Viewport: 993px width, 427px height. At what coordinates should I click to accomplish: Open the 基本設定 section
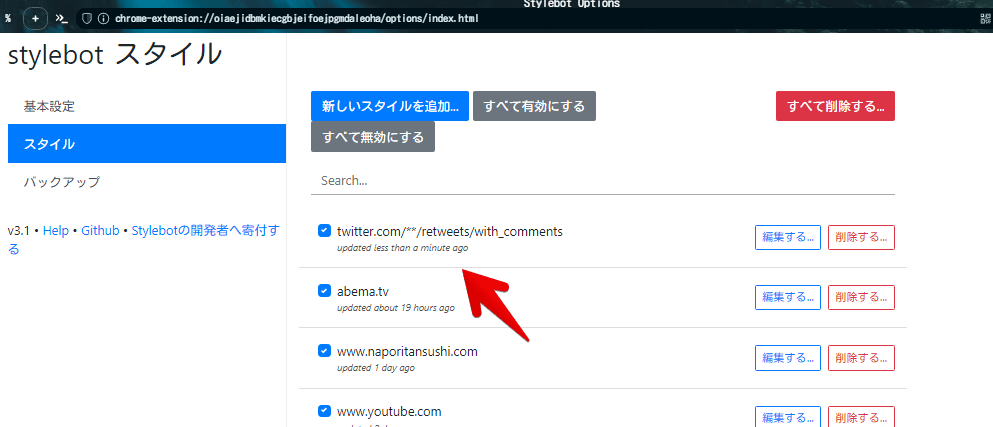click(147, 106)
